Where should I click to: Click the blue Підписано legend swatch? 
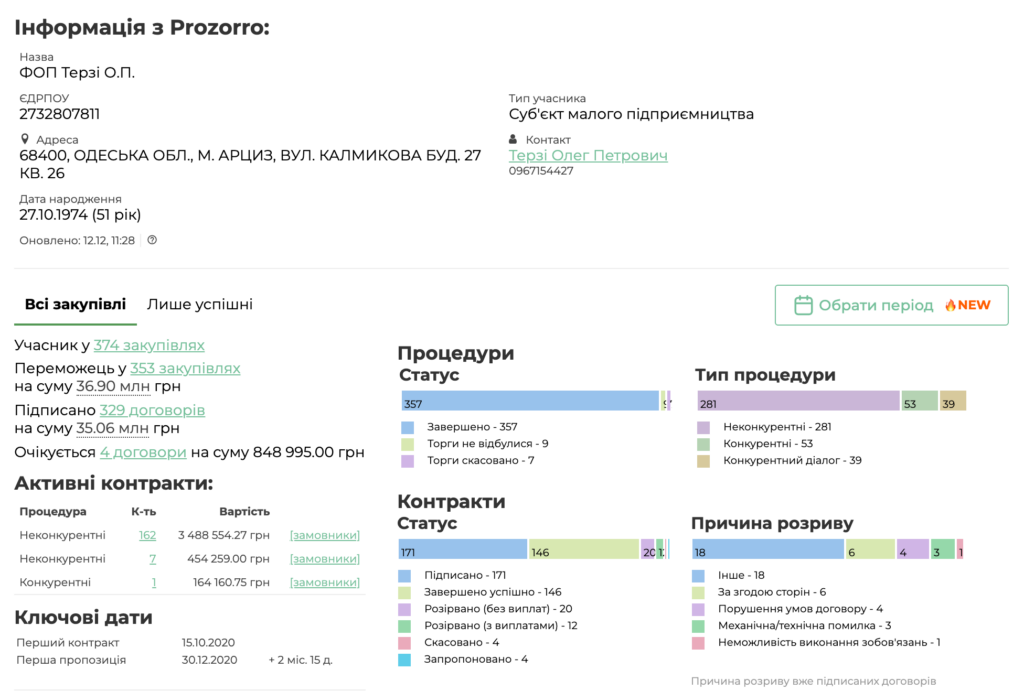(405, 576)
